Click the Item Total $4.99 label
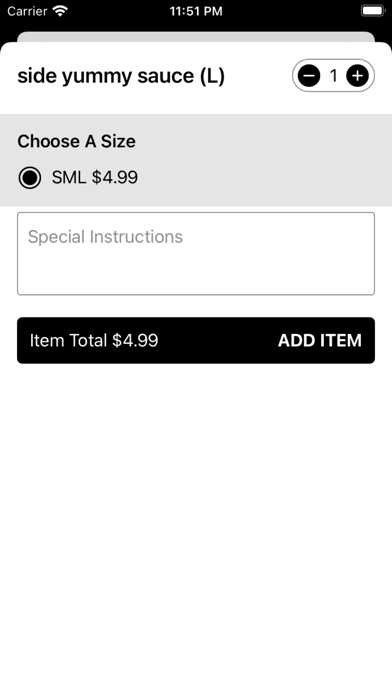This screenshot has width=392, height=696. (x=94, y=340)
